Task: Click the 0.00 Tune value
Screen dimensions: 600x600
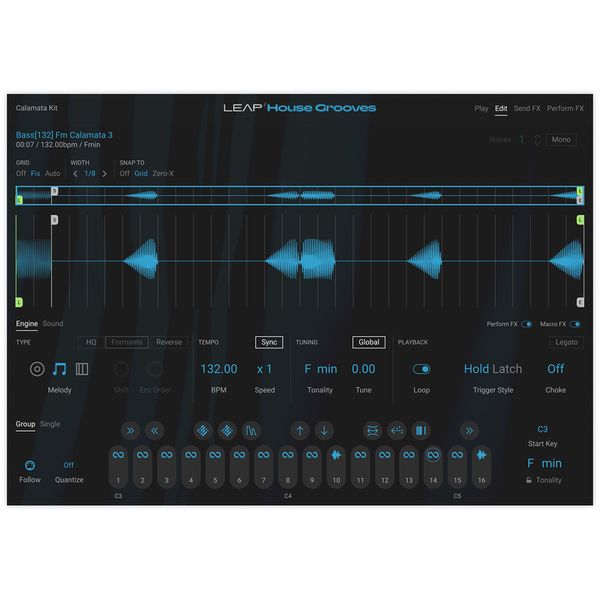Action: pyautogui.click(x=364, y=369)
